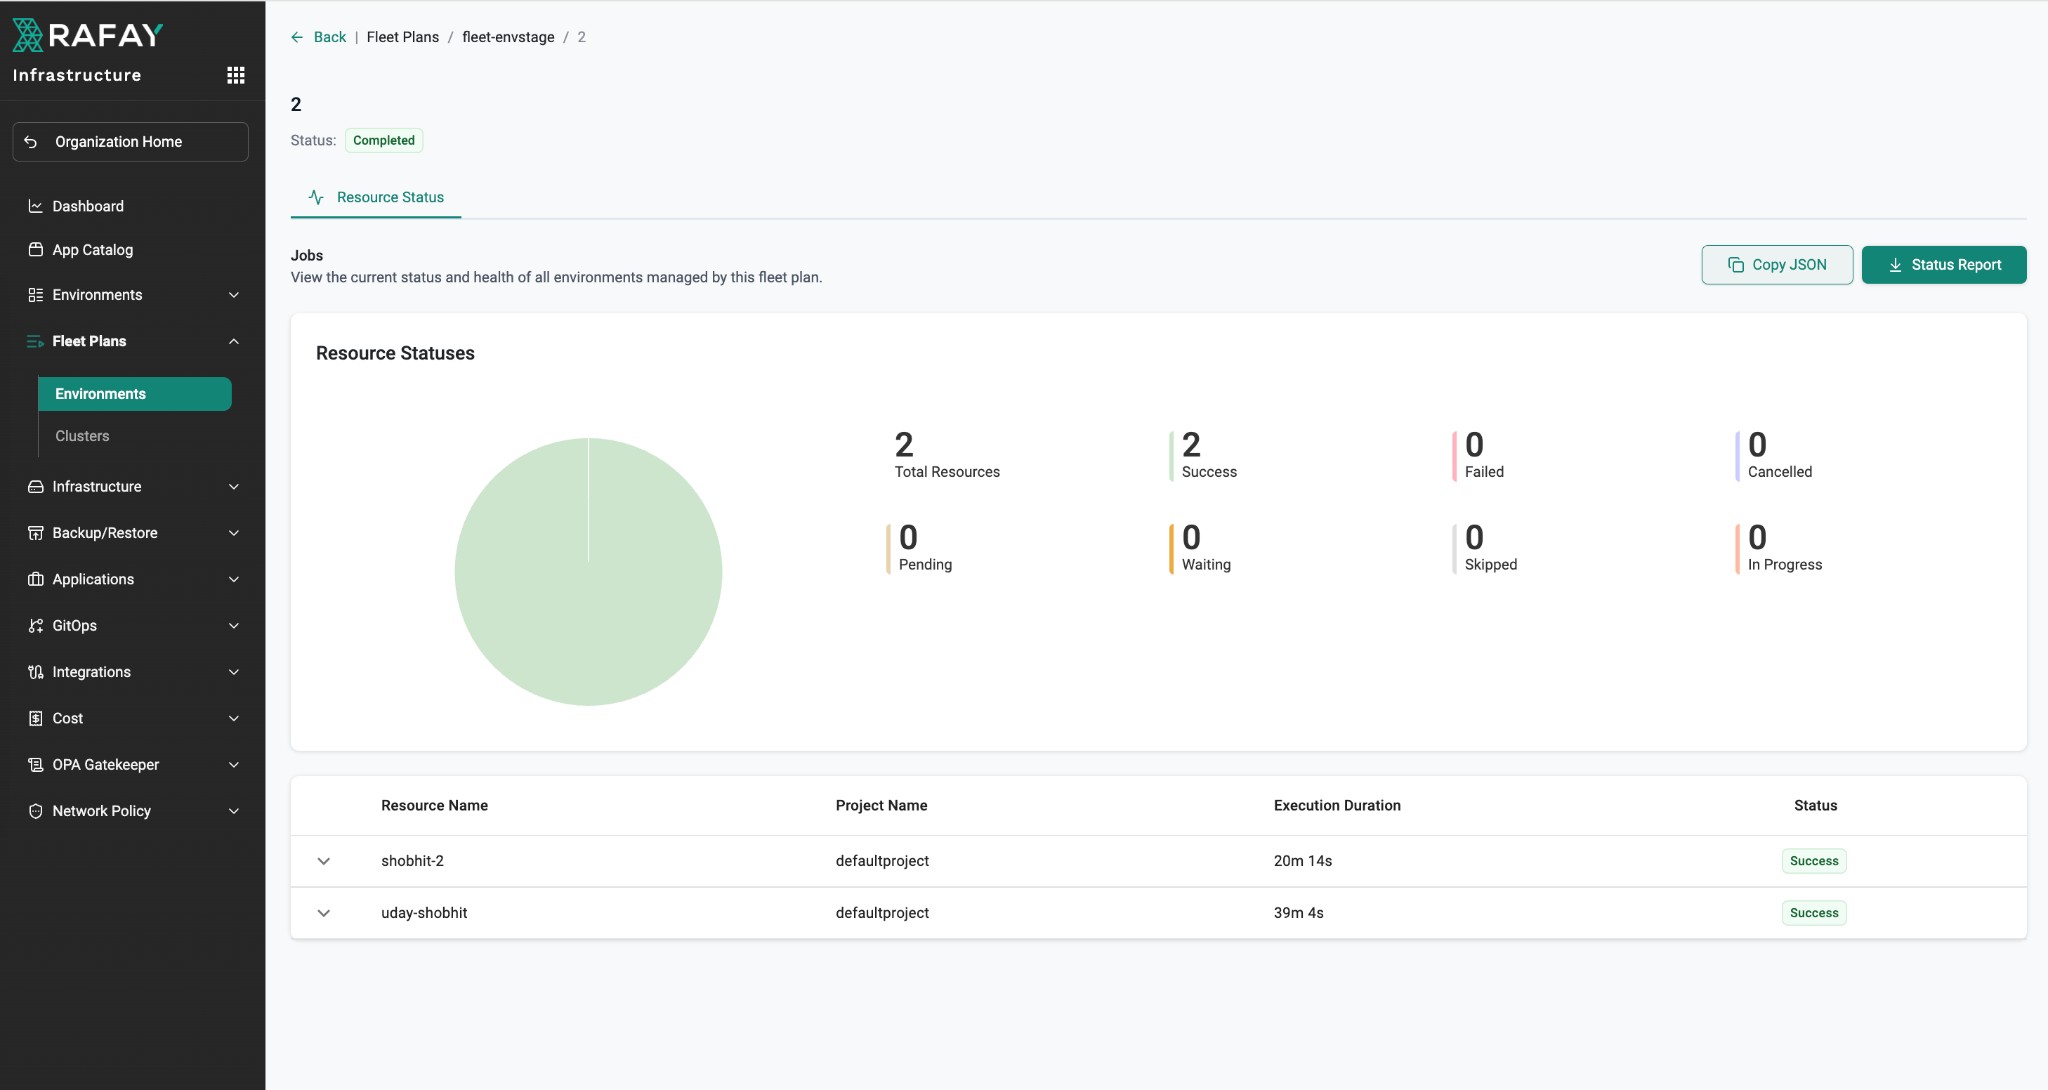The width and height of the screenshot is (2048, 1090).
Task: Open fleet-envstage from the breadcrumb
Action: (509, 37)
